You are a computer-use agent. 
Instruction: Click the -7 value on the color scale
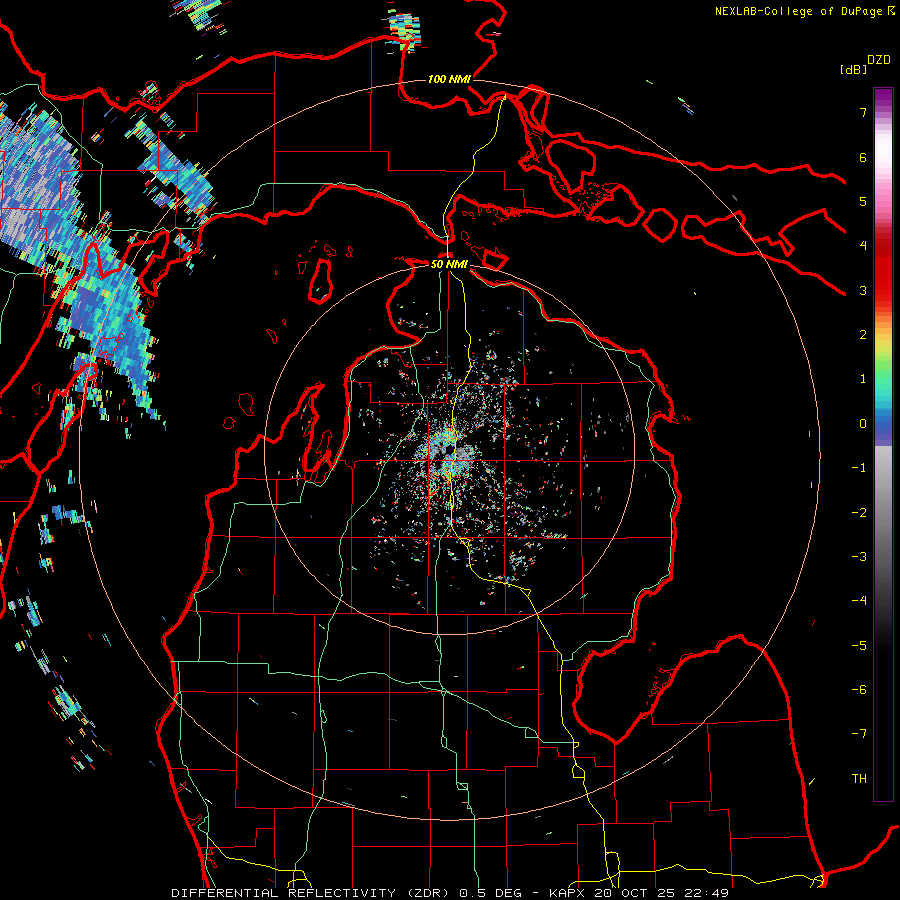859,734
